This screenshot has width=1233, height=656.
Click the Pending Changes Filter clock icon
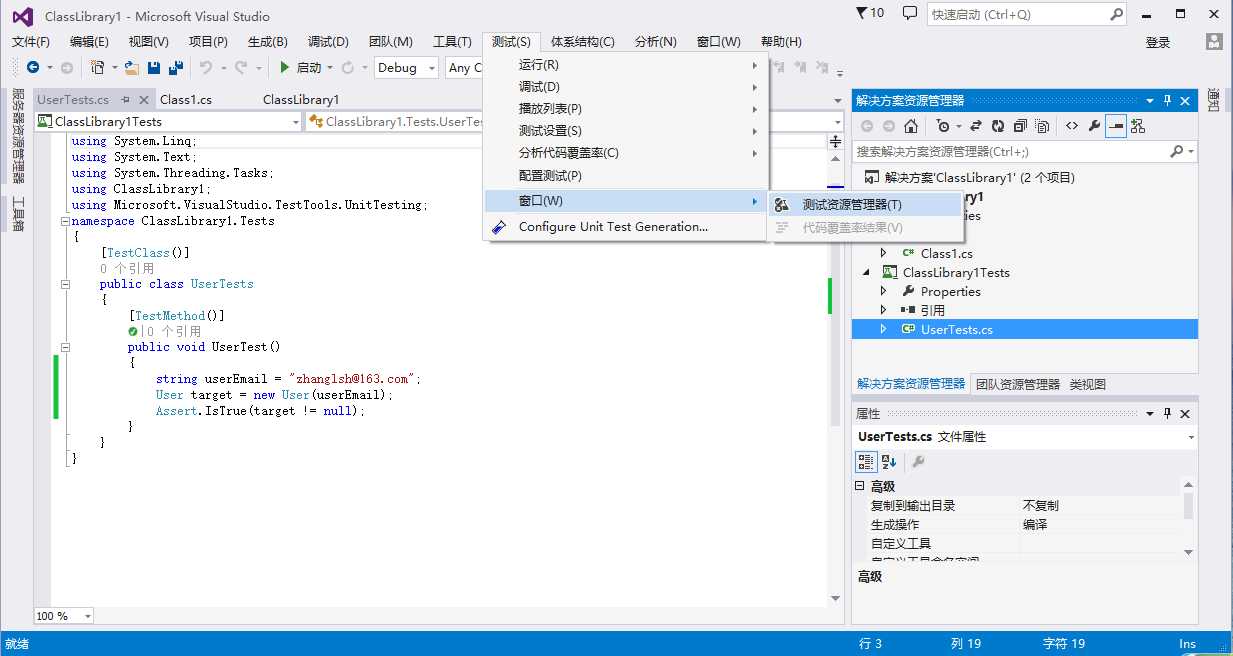tap(943, 126)
